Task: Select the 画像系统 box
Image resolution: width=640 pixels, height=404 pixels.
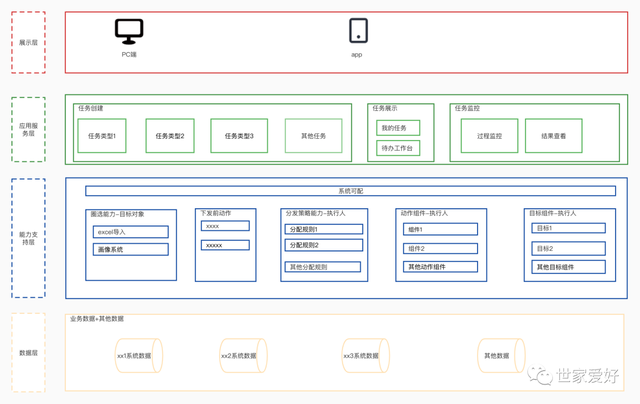Action: (x=131, y=249)
